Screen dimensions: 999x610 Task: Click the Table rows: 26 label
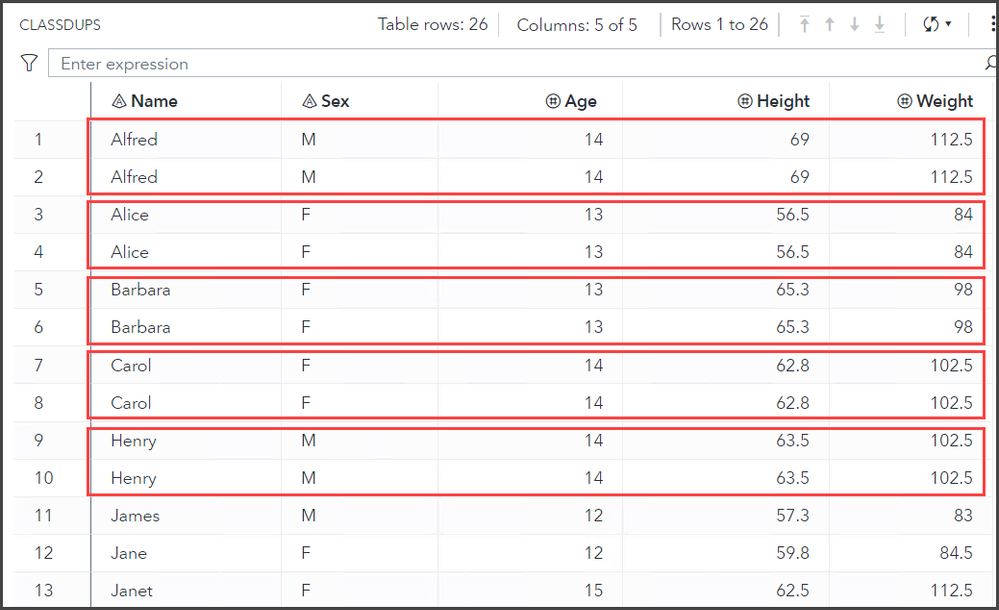pyautogui.click(x=433, y=23)
